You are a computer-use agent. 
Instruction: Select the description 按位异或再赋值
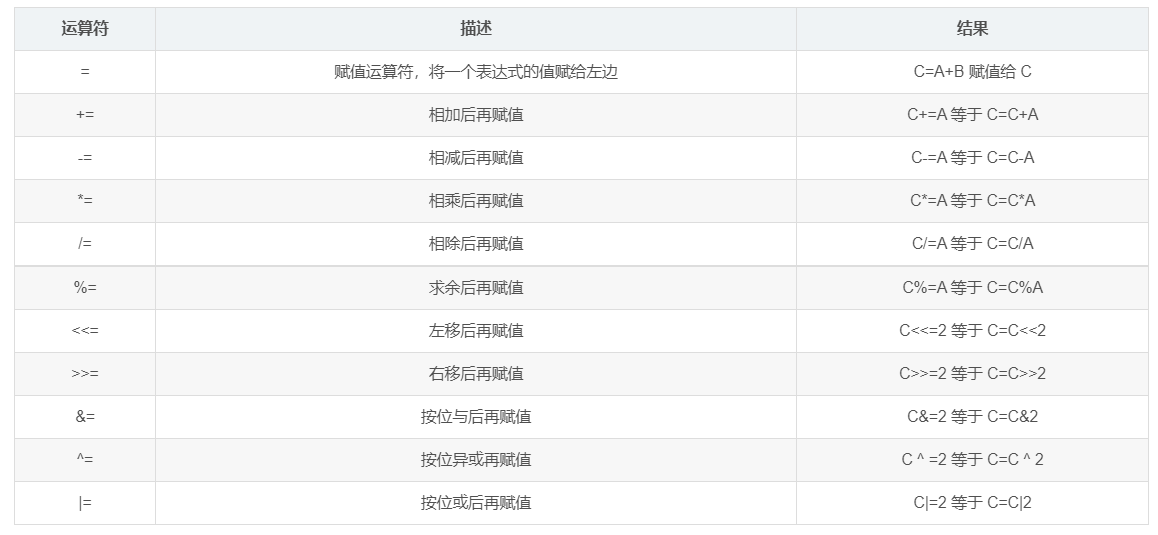475,460
